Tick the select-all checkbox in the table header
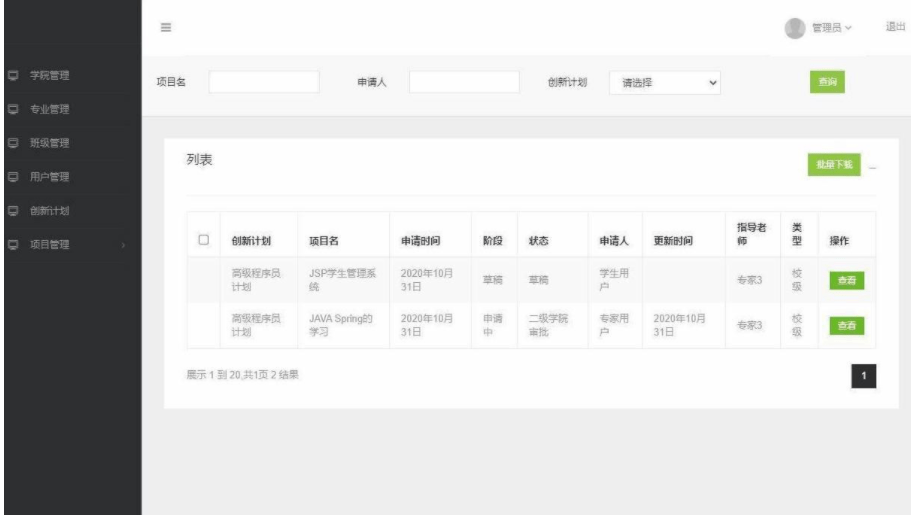 point(203,239)
